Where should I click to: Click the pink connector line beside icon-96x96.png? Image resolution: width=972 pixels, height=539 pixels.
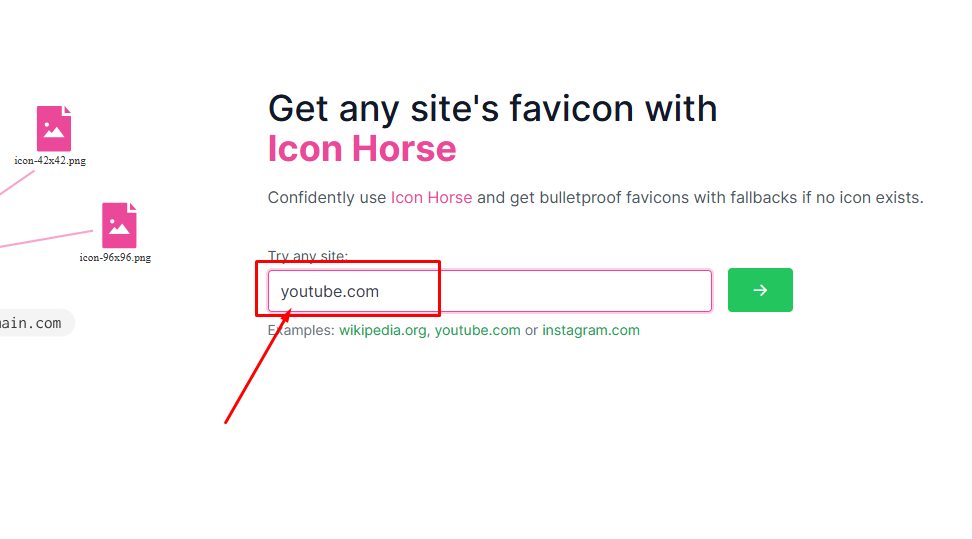click(x=46, y=239)
